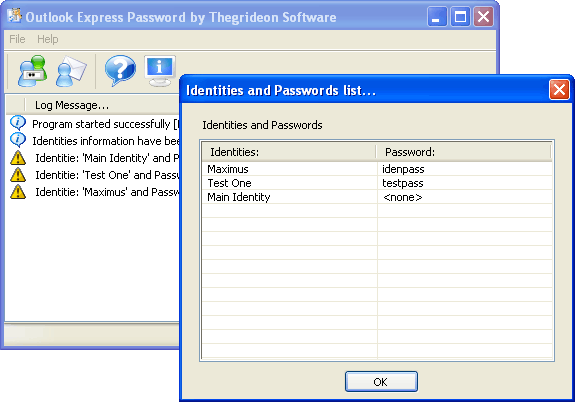Image resolution: width=575 pixels, height=402 pixels.
Task: Click warning icon for 'Main Identity' log entry
Action: coord(18,158)
